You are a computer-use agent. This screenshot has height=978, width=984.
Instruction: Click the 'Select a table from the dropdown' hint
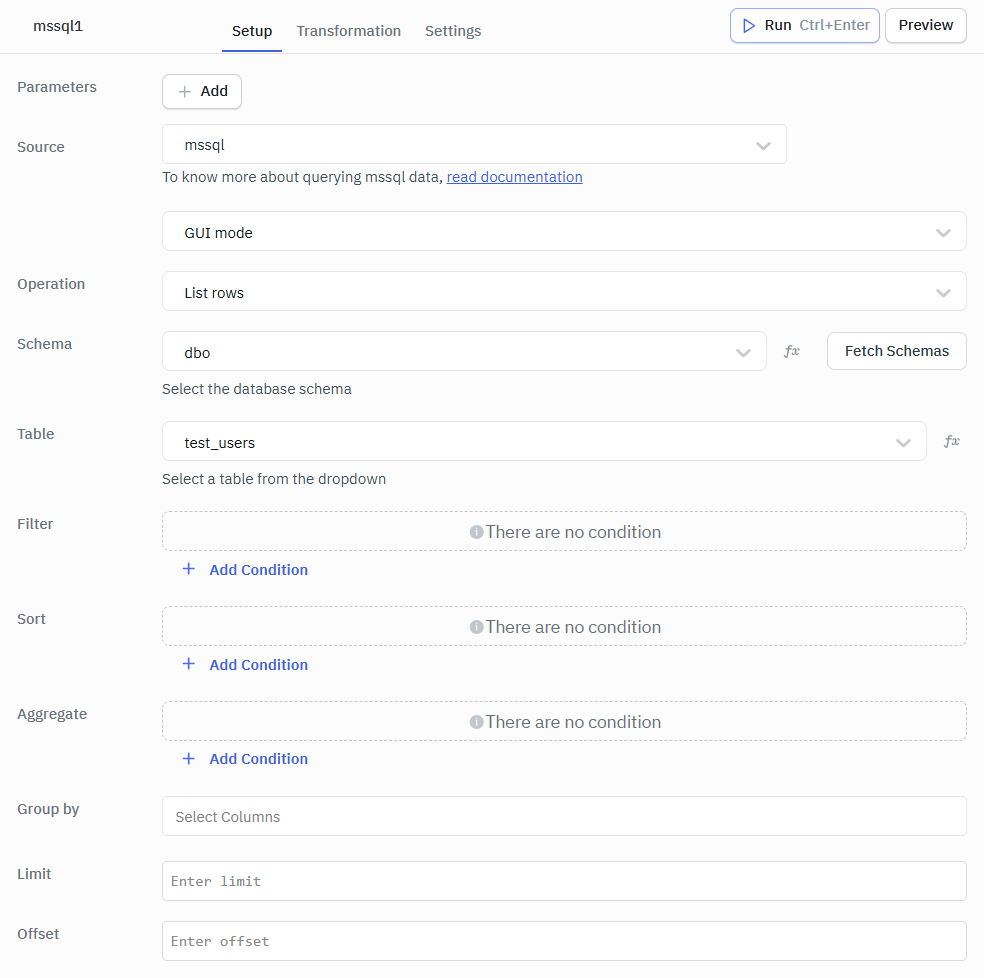tap(274, 479)
